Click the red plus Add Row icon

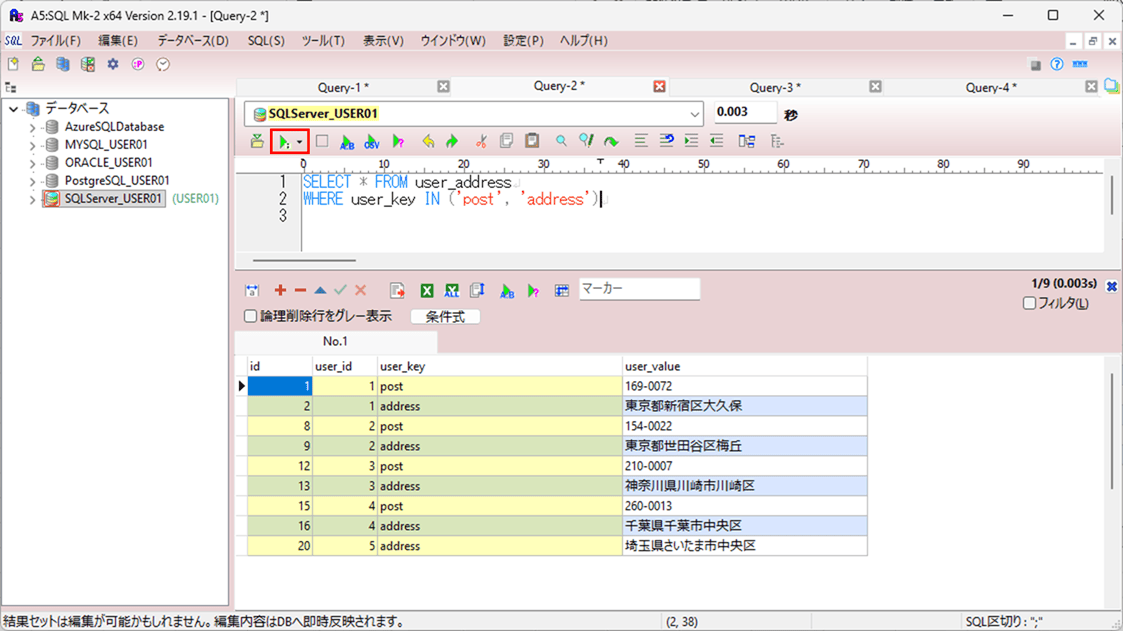(280, 290)
